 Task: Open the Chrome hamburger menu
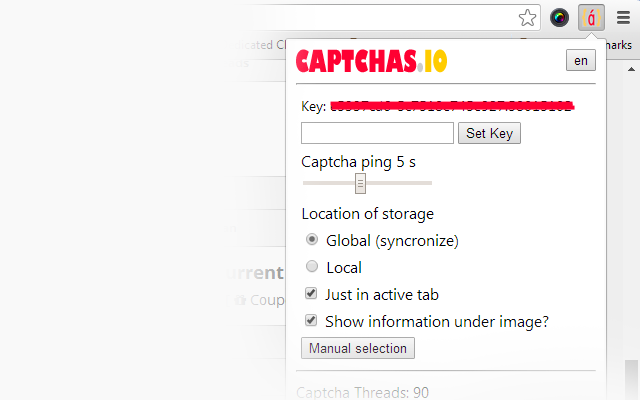[x=623, y=18]
